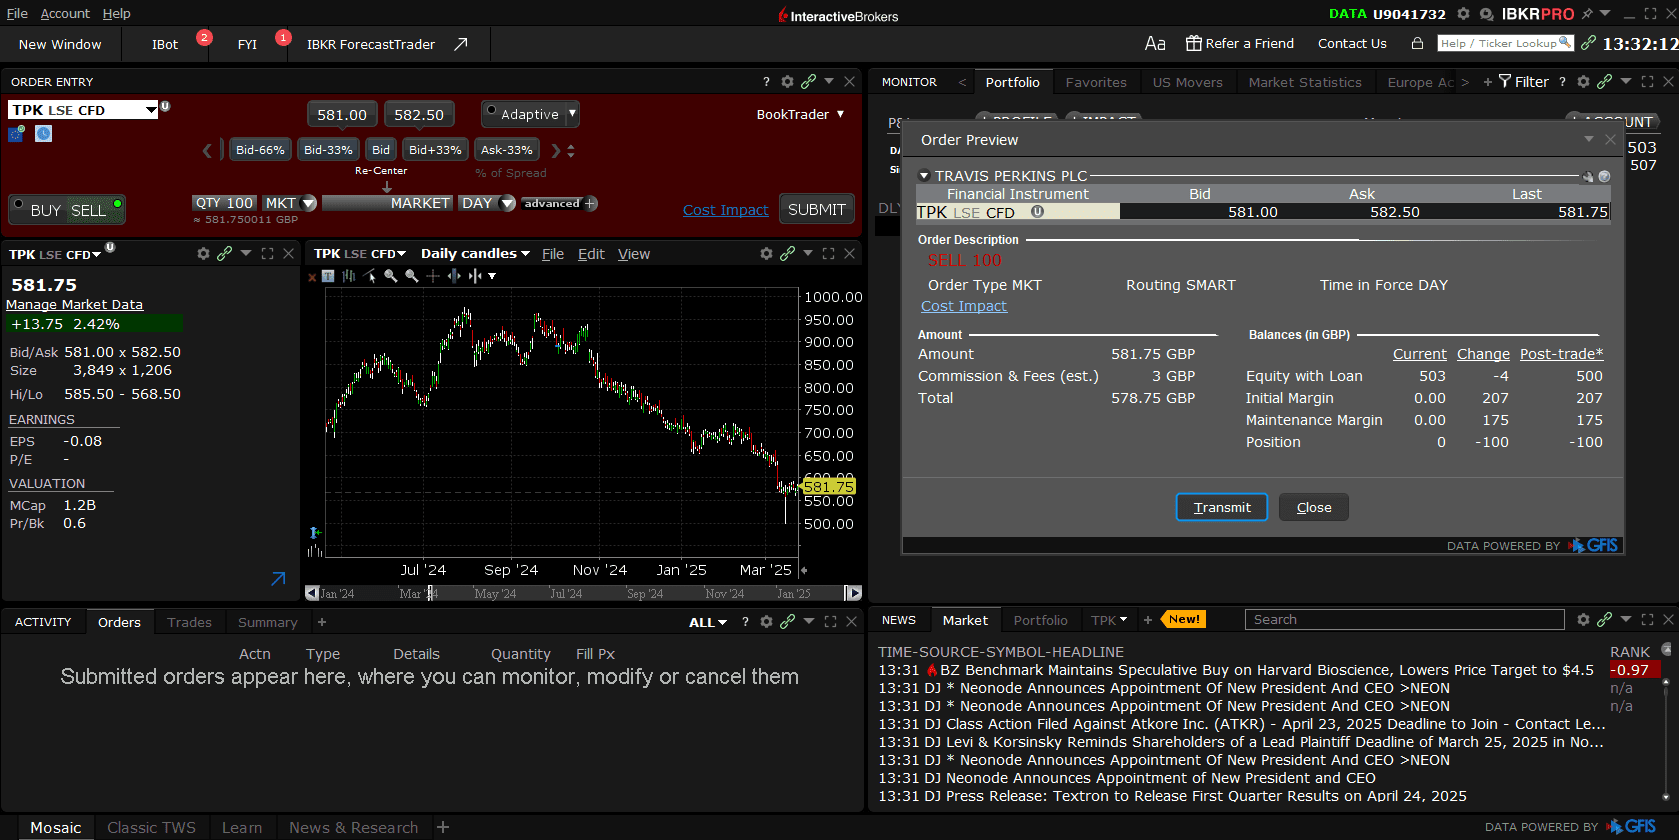Click the crosshair tool in chart toolbar
The width and height of the screenshot is (1679, 840).
point(432,276)
